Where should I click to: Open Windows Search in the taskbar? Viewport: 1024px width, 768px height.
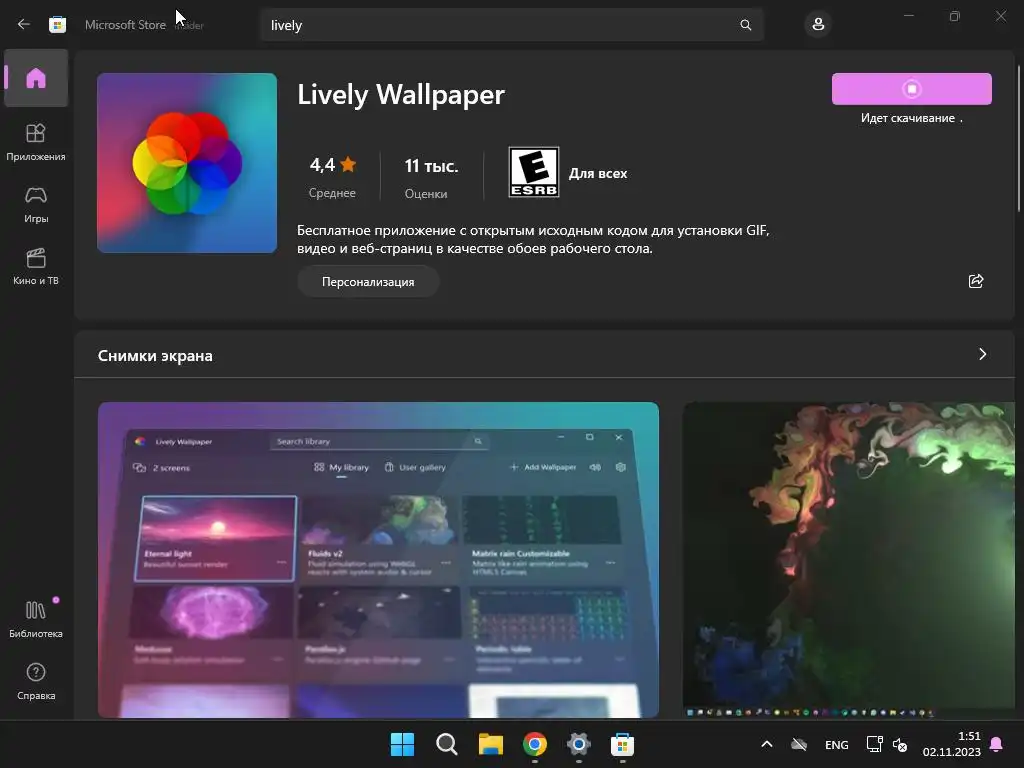(x=447, y=744)
